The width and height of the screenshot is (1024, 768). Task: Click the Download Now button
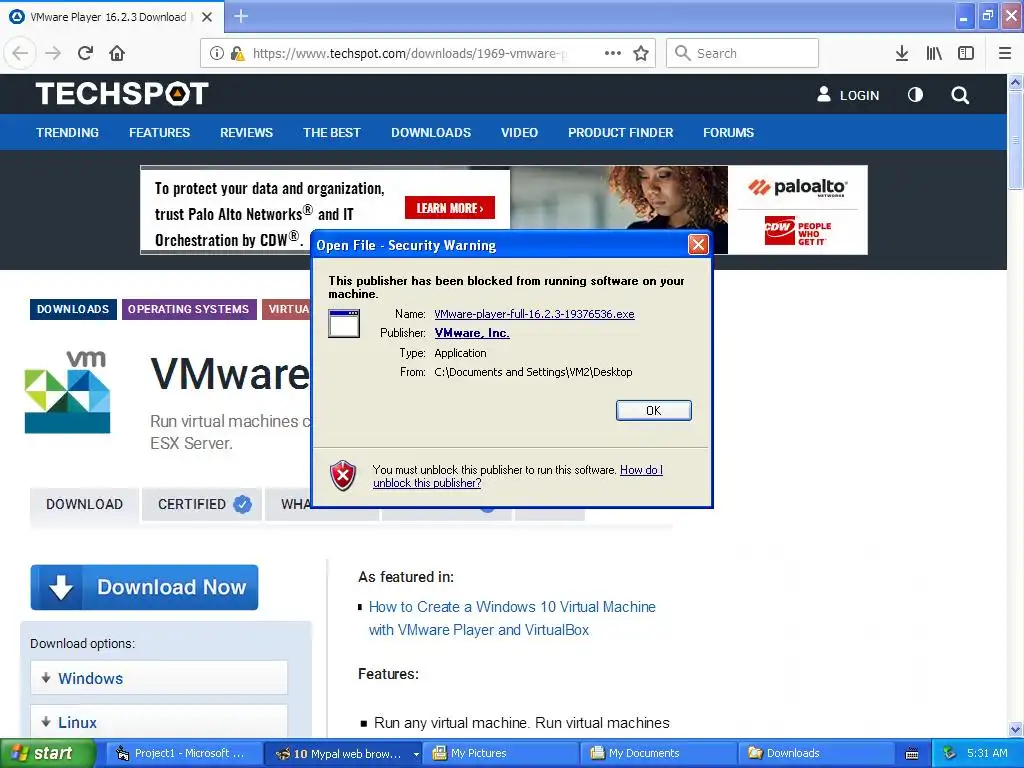pyautogui.click(x=144, y=587)
